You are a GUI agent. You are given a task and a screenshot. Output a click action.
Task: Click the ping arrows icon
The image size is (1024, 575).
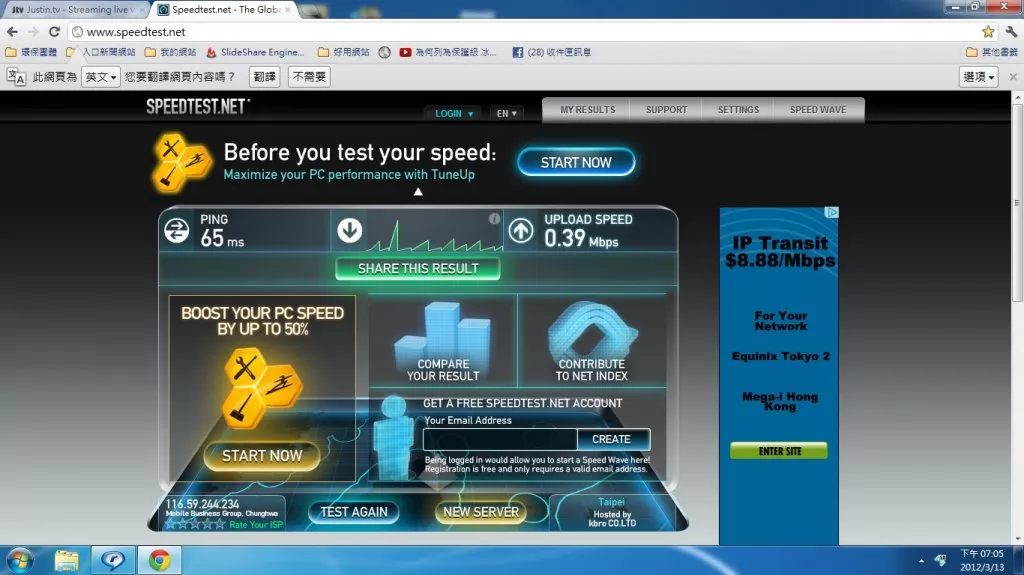click(x=176, y=230)
